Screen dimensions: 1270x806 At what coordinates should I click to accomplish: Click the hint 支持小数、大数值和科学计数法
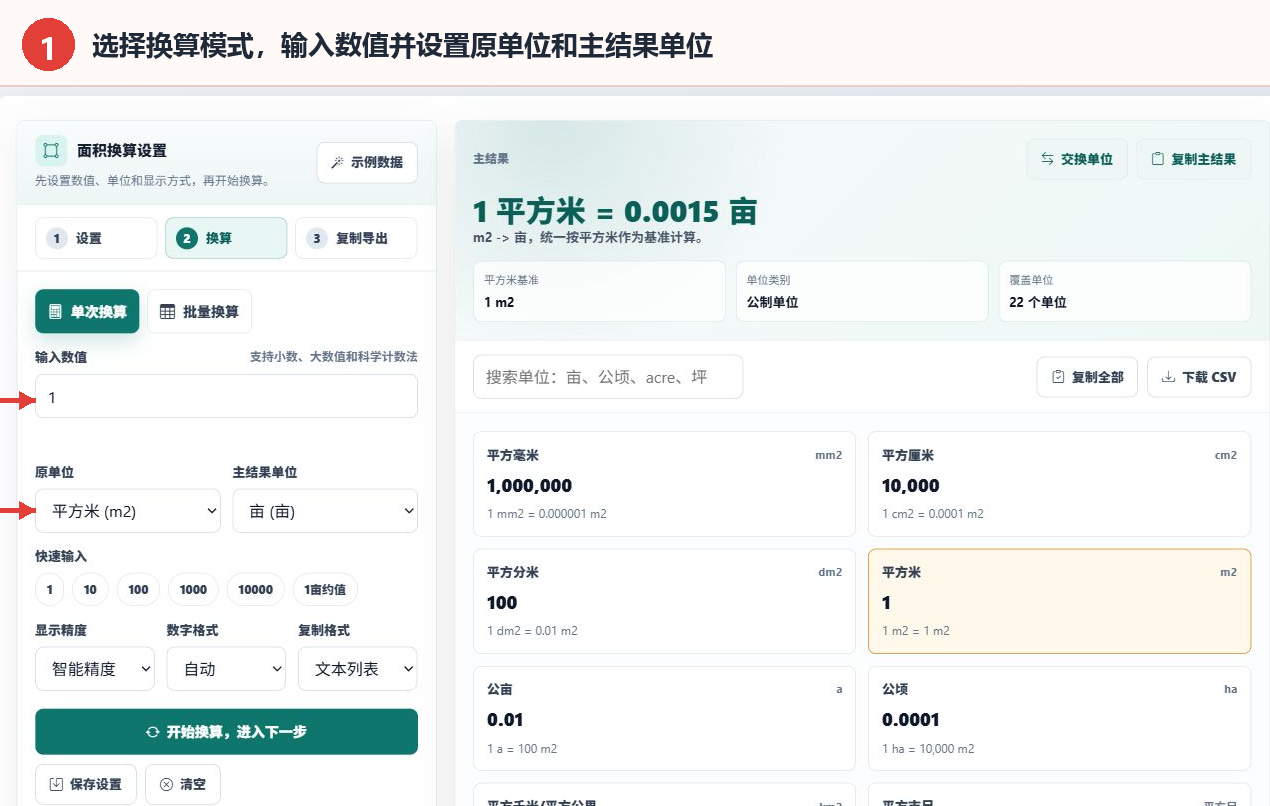(x=333, y=357)
